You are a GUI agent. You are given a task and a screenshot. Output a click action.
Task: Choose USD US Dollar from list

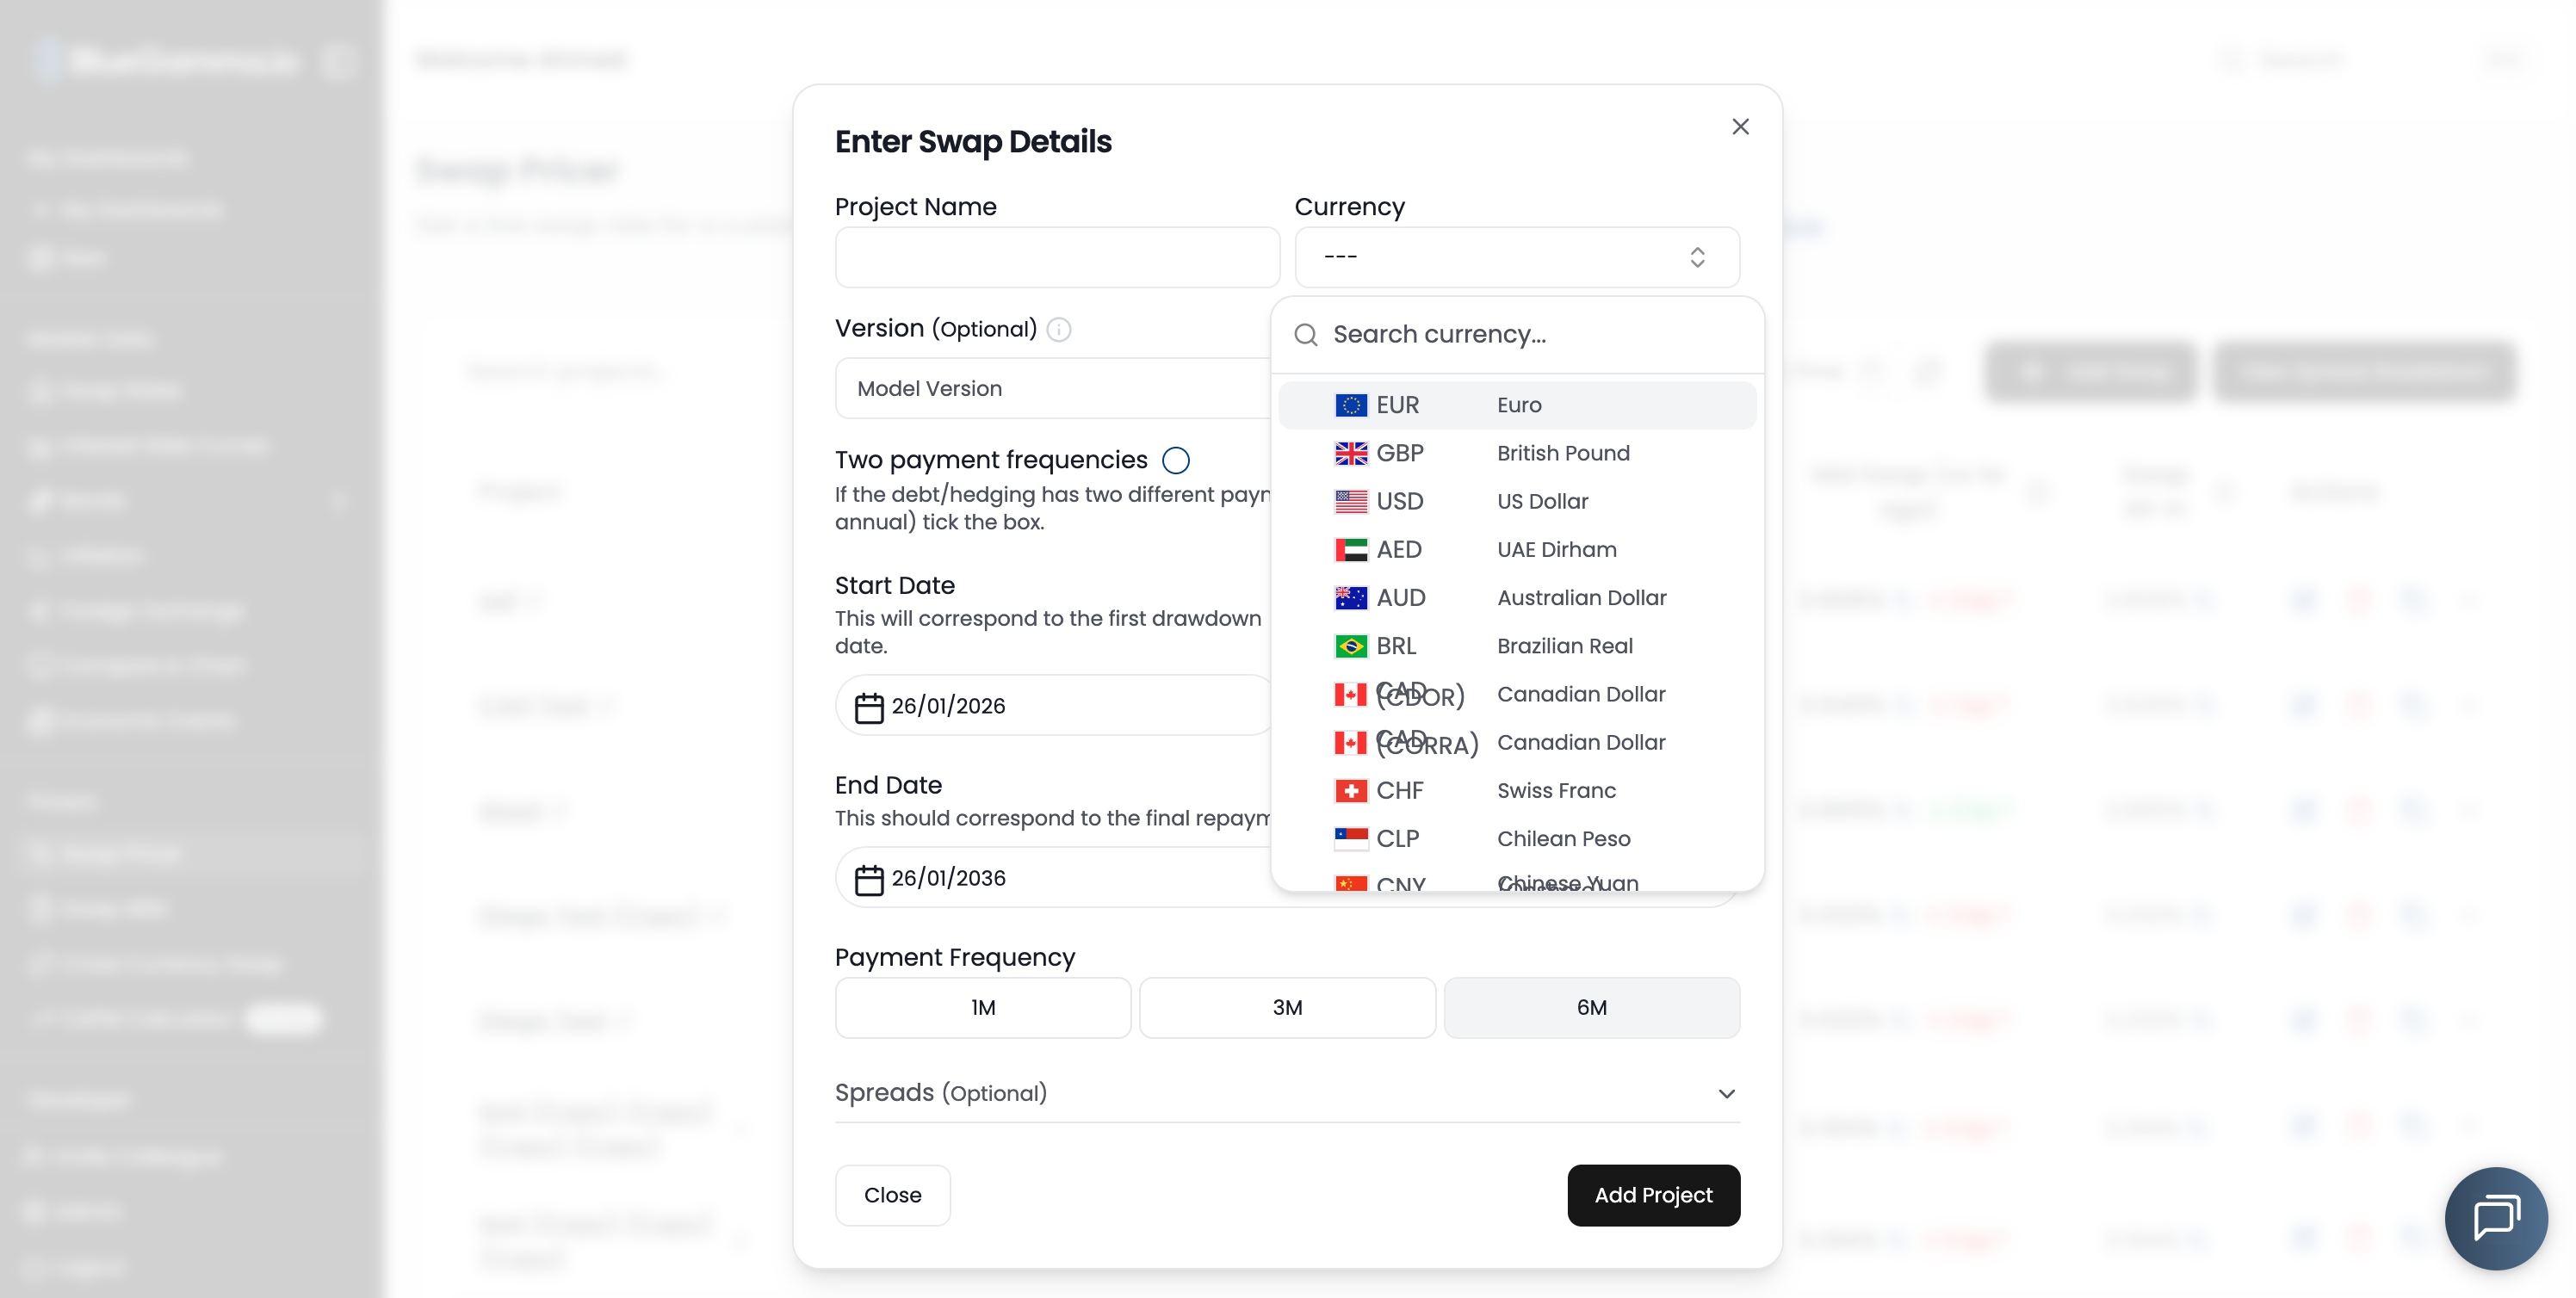coord(1516,501)
